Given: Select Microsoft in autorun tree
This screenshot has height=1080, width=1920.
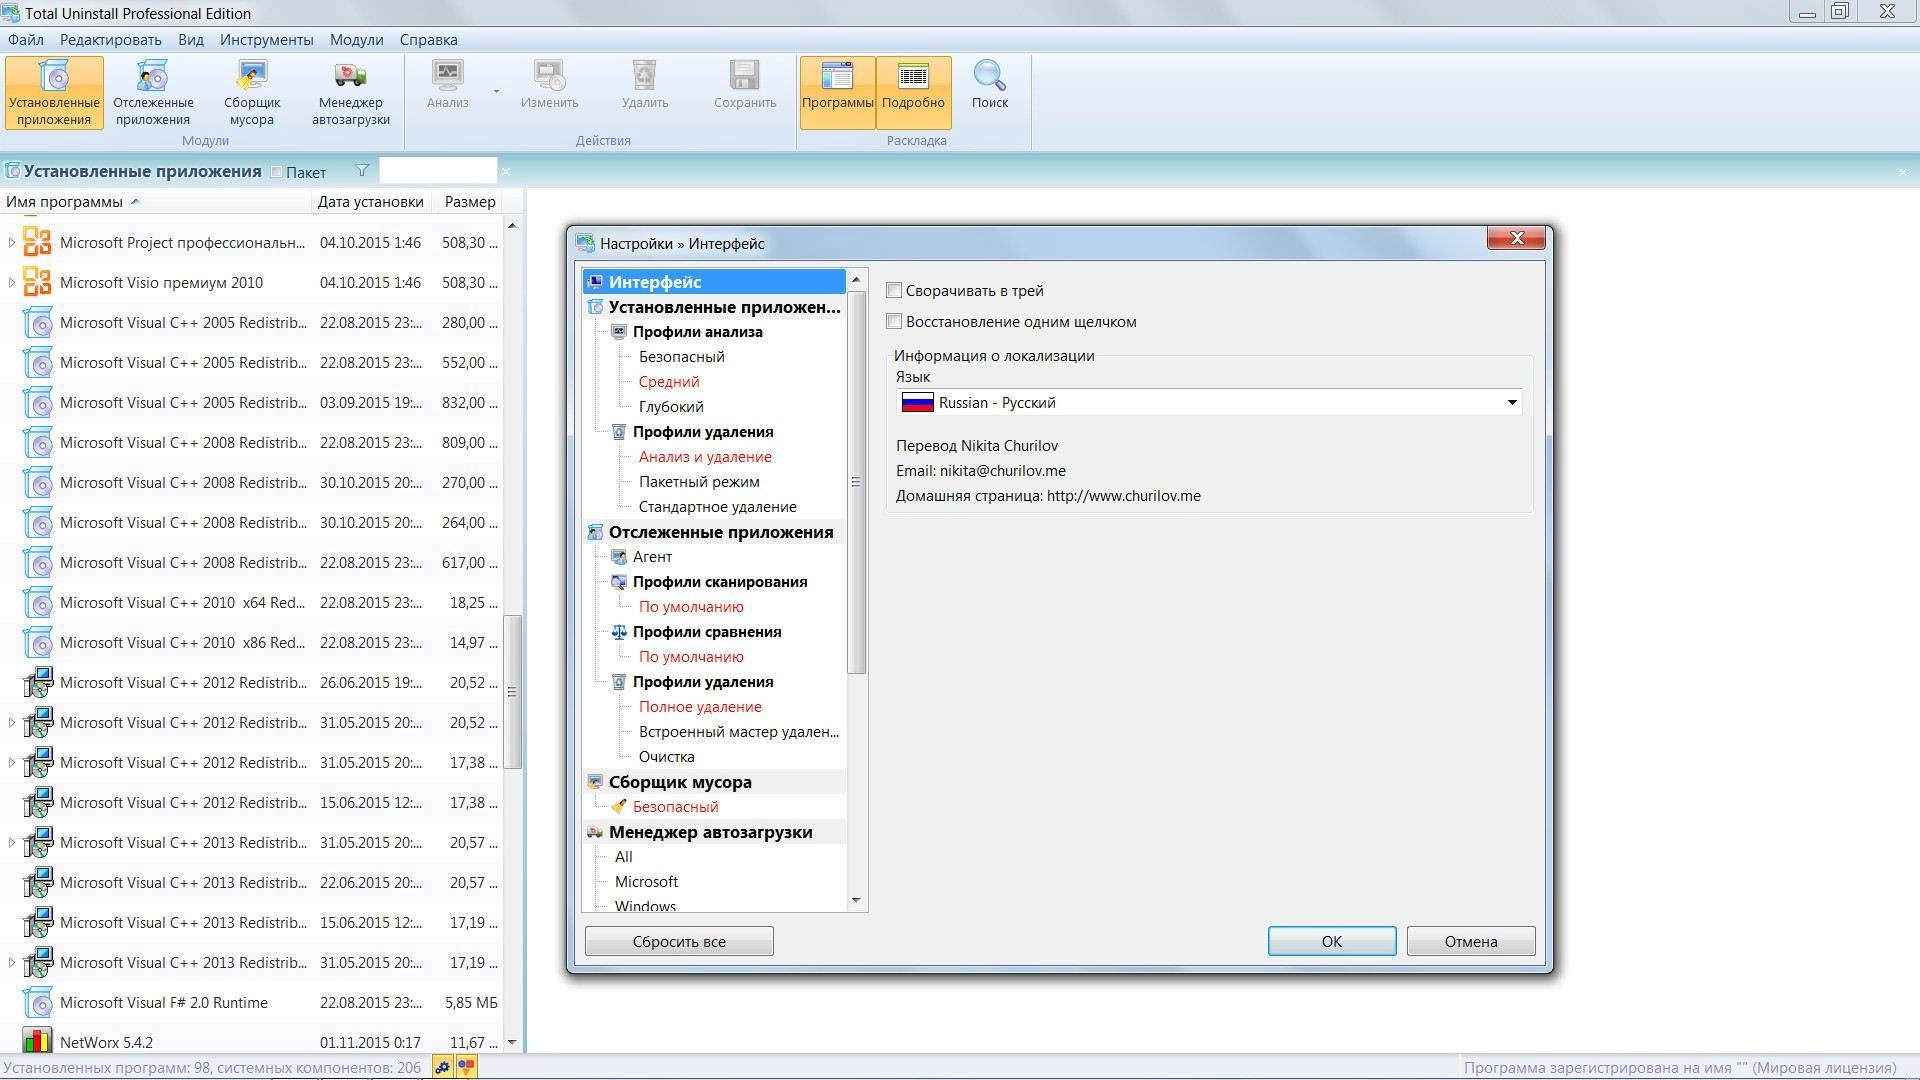Looking at the screenshot, I should [x=646, y=882].
